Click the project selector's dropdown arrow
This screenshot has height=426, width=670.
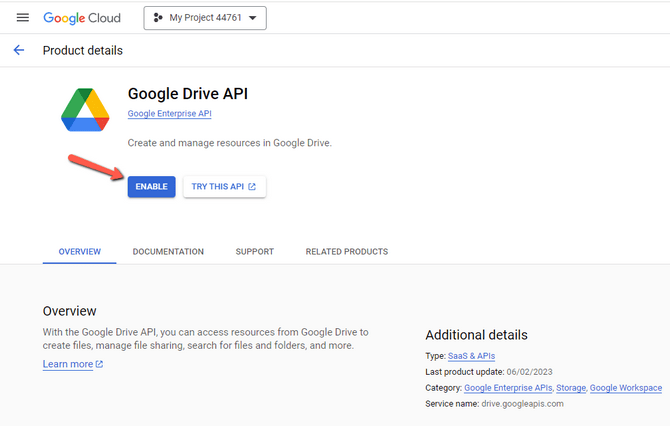pos(253,18)
